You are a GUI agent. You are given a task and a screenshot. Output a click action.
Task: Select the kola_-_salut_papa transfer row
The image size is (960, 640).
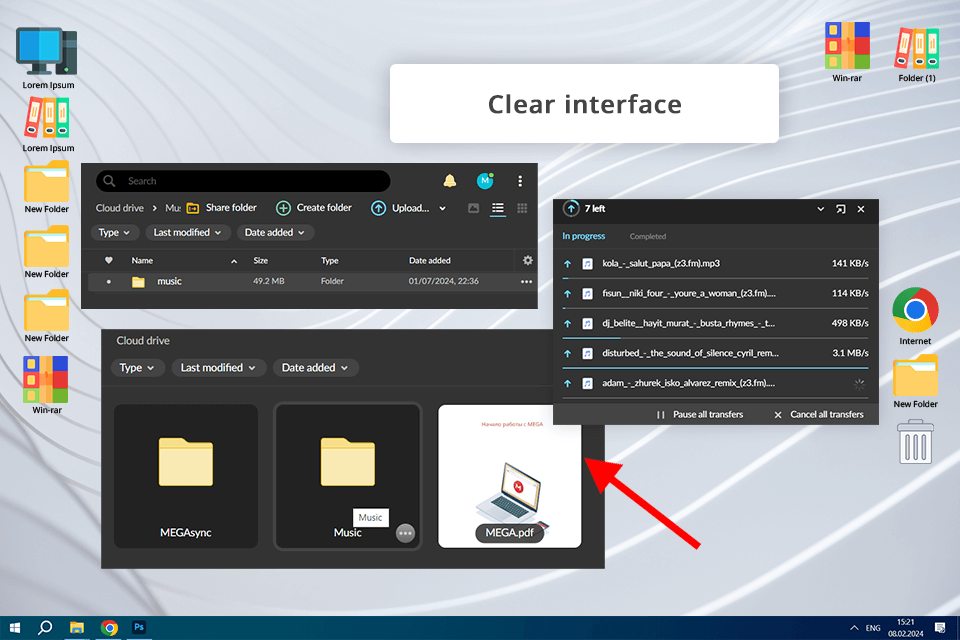pyautogui.click(x=715, y=263)
